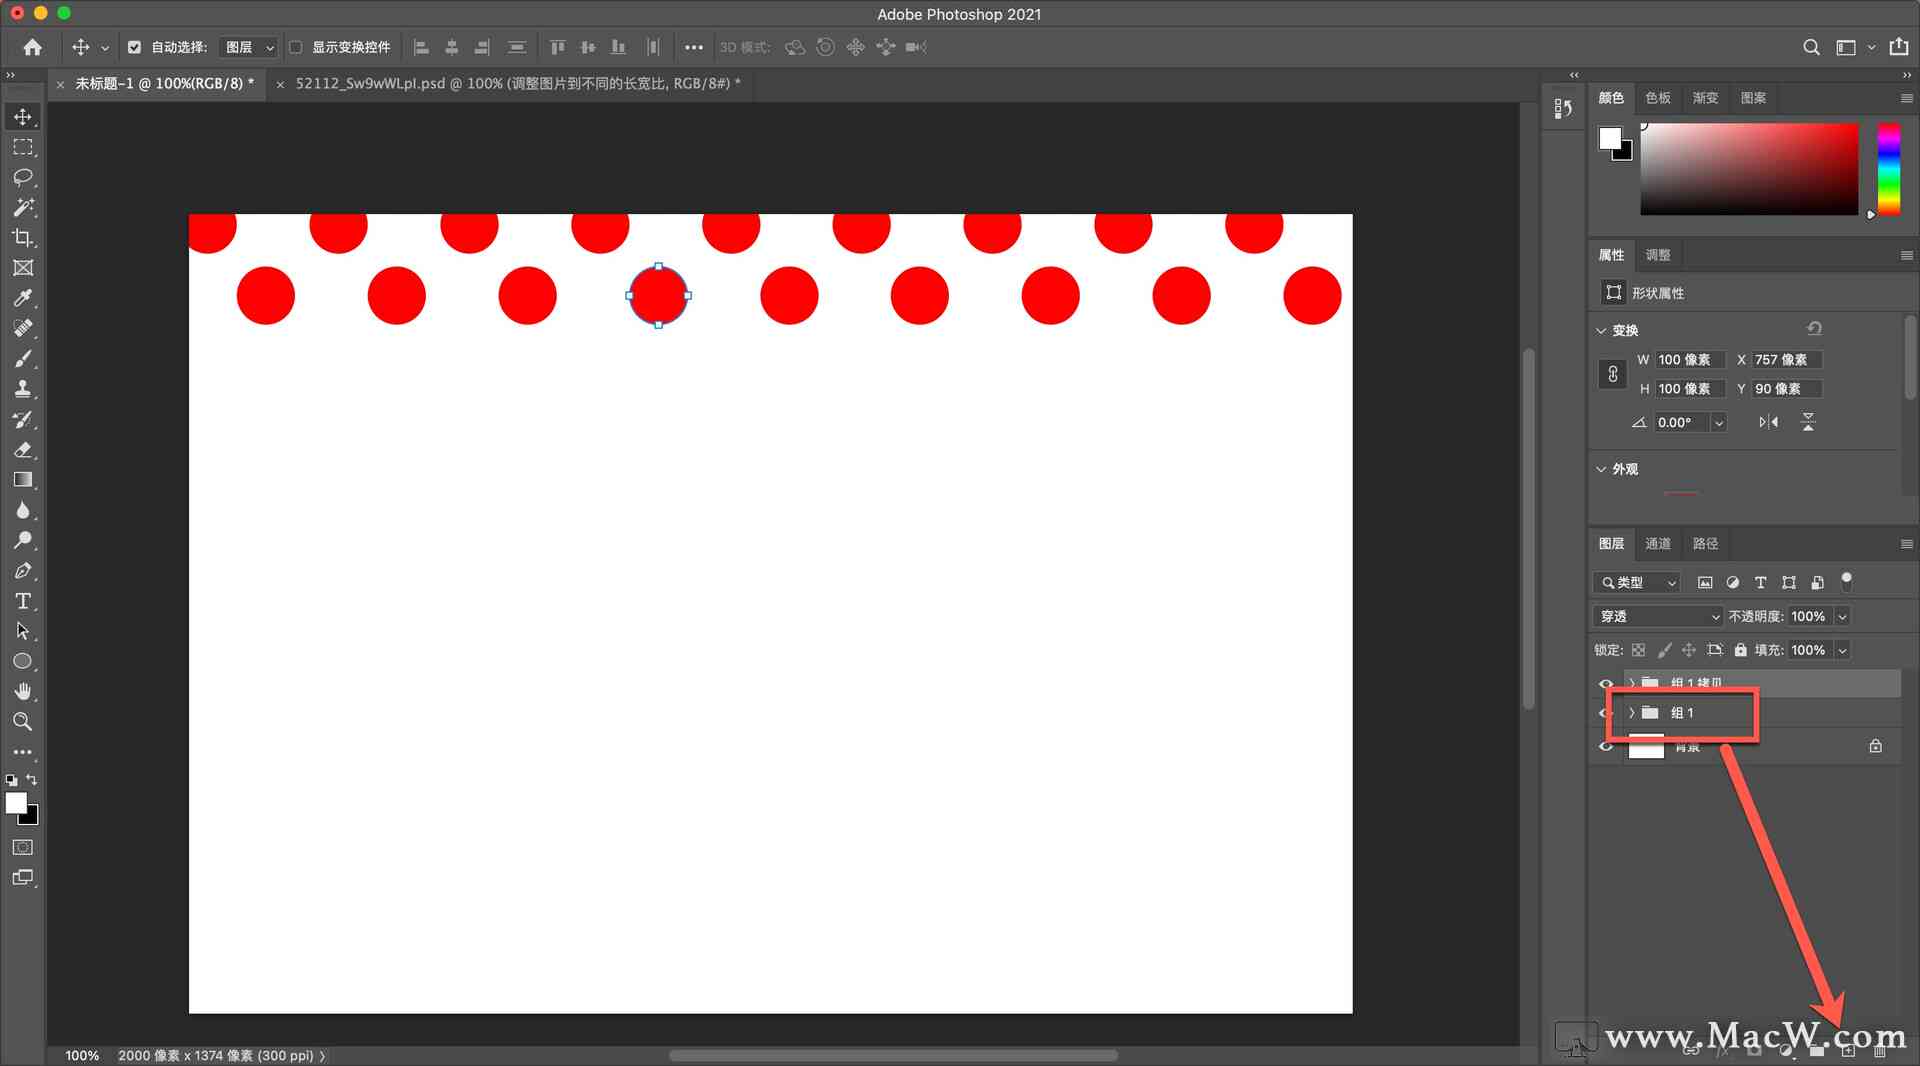Select the Healing Brush tool
This screenshot has height=1066, width=1920.
click(x=23, y=328)
